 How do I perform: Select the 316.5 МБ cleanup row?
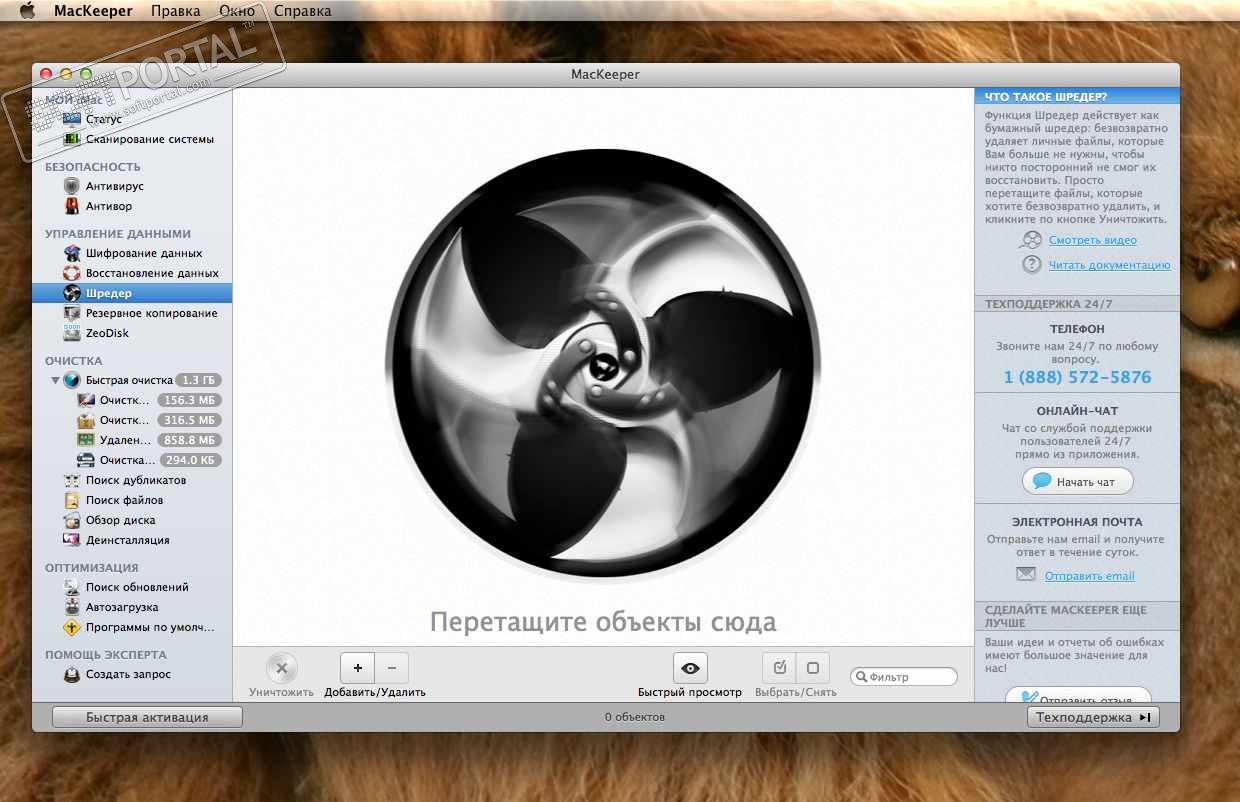click(132, 420)
